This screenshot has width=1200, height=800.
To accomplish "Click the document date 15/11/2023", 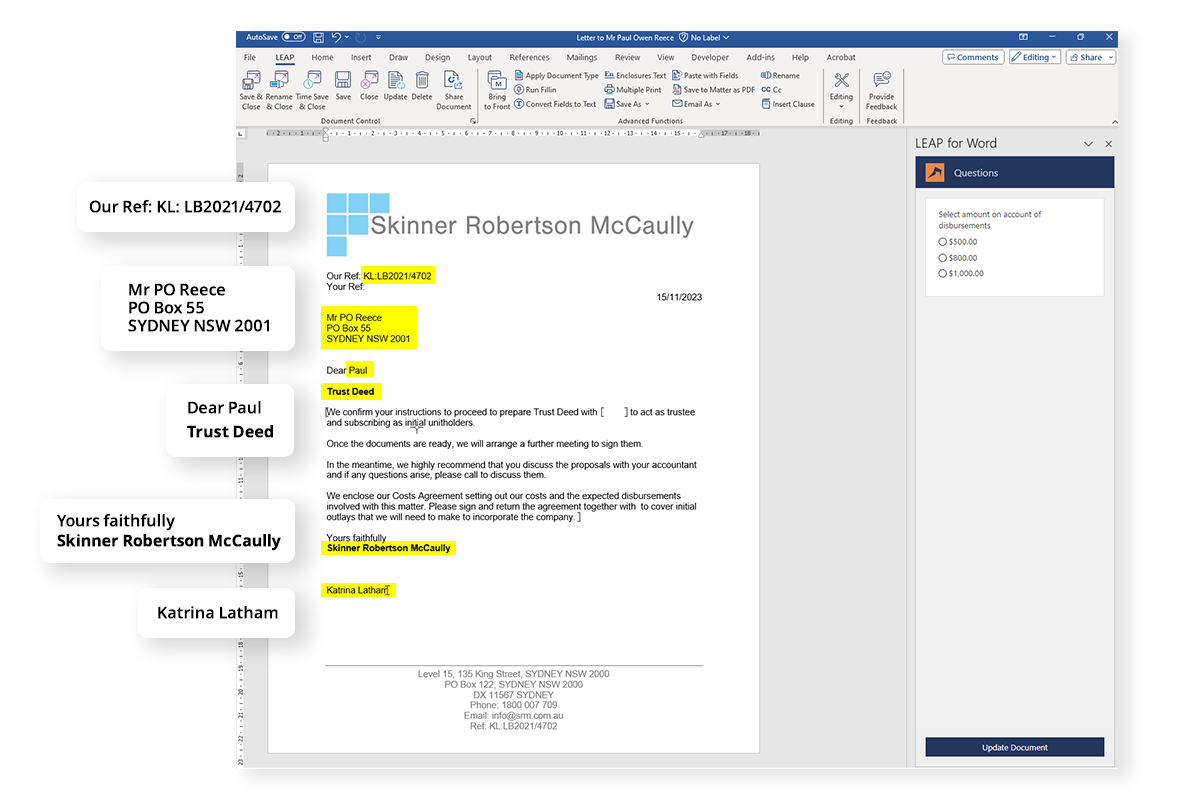I will coord(679,297).
